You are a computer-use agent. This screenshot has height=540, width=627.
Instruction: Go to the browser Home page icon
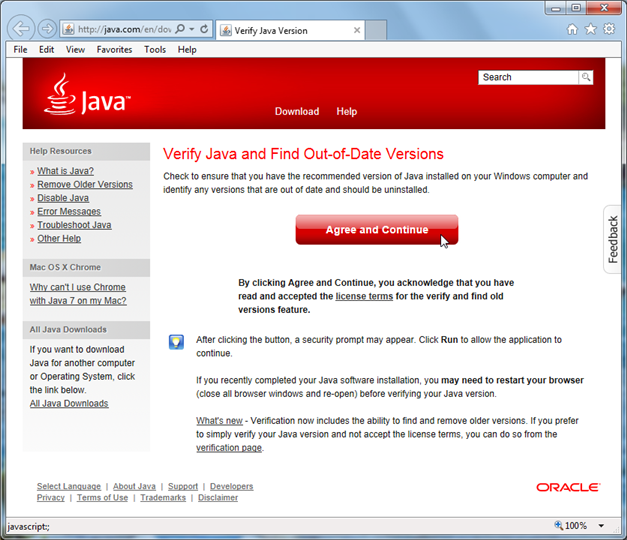click(x=573, y=29)
